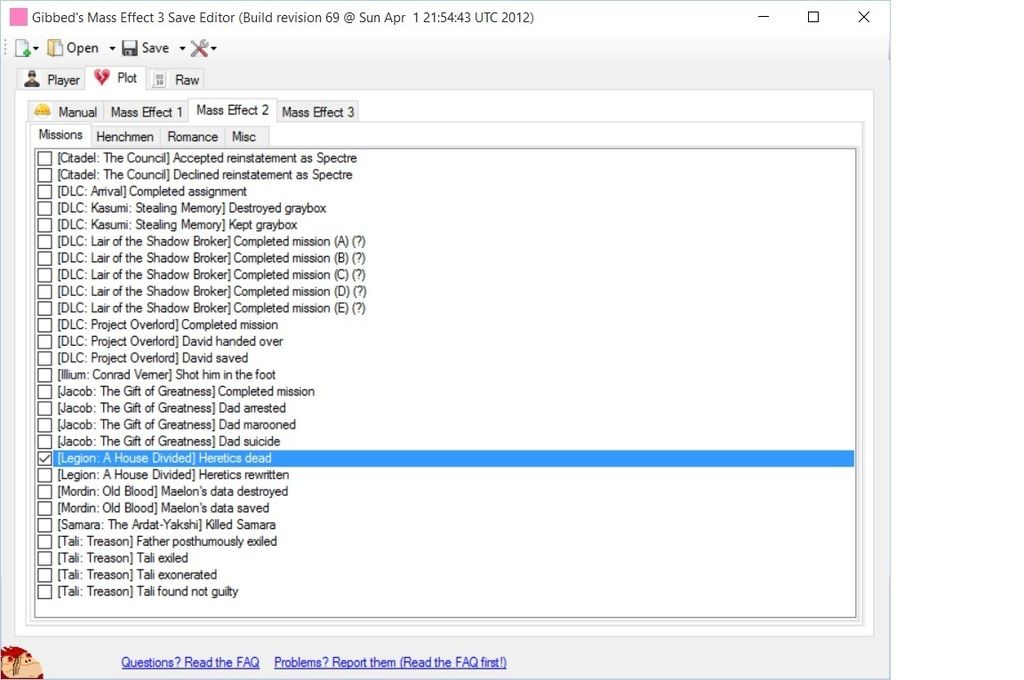Click the Save floppy disk icon
This screenshot has width=1024, height=680.
point(130,48)
